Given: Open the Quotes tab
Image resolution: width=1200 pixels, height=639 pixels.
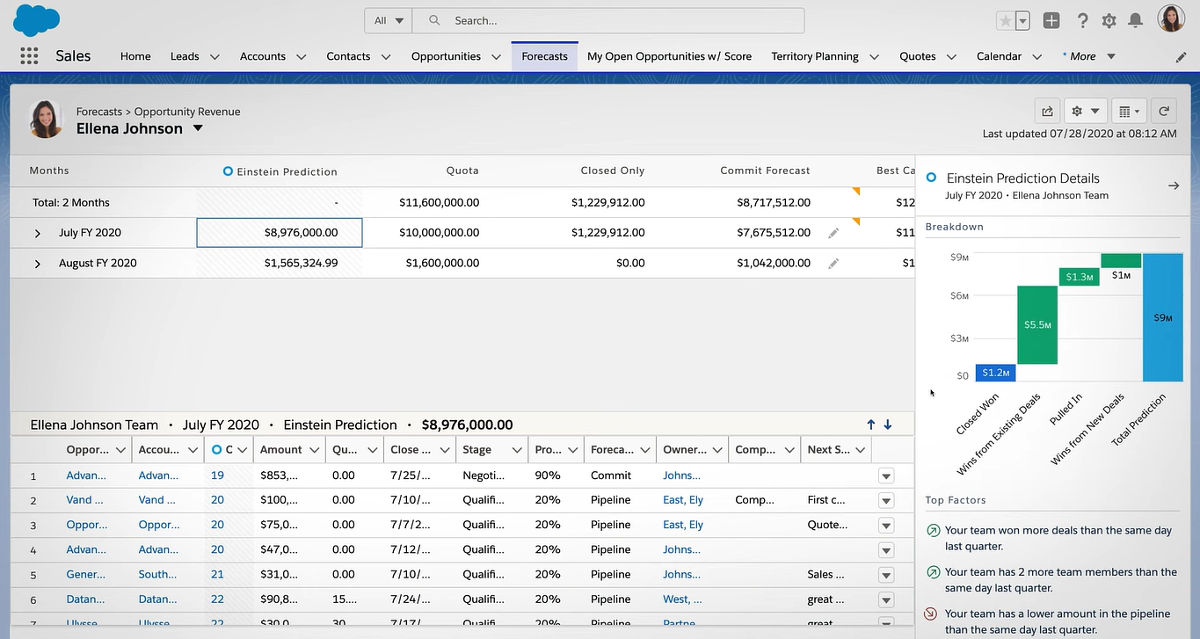Looking at the screenshot, I should click(917, 57).
